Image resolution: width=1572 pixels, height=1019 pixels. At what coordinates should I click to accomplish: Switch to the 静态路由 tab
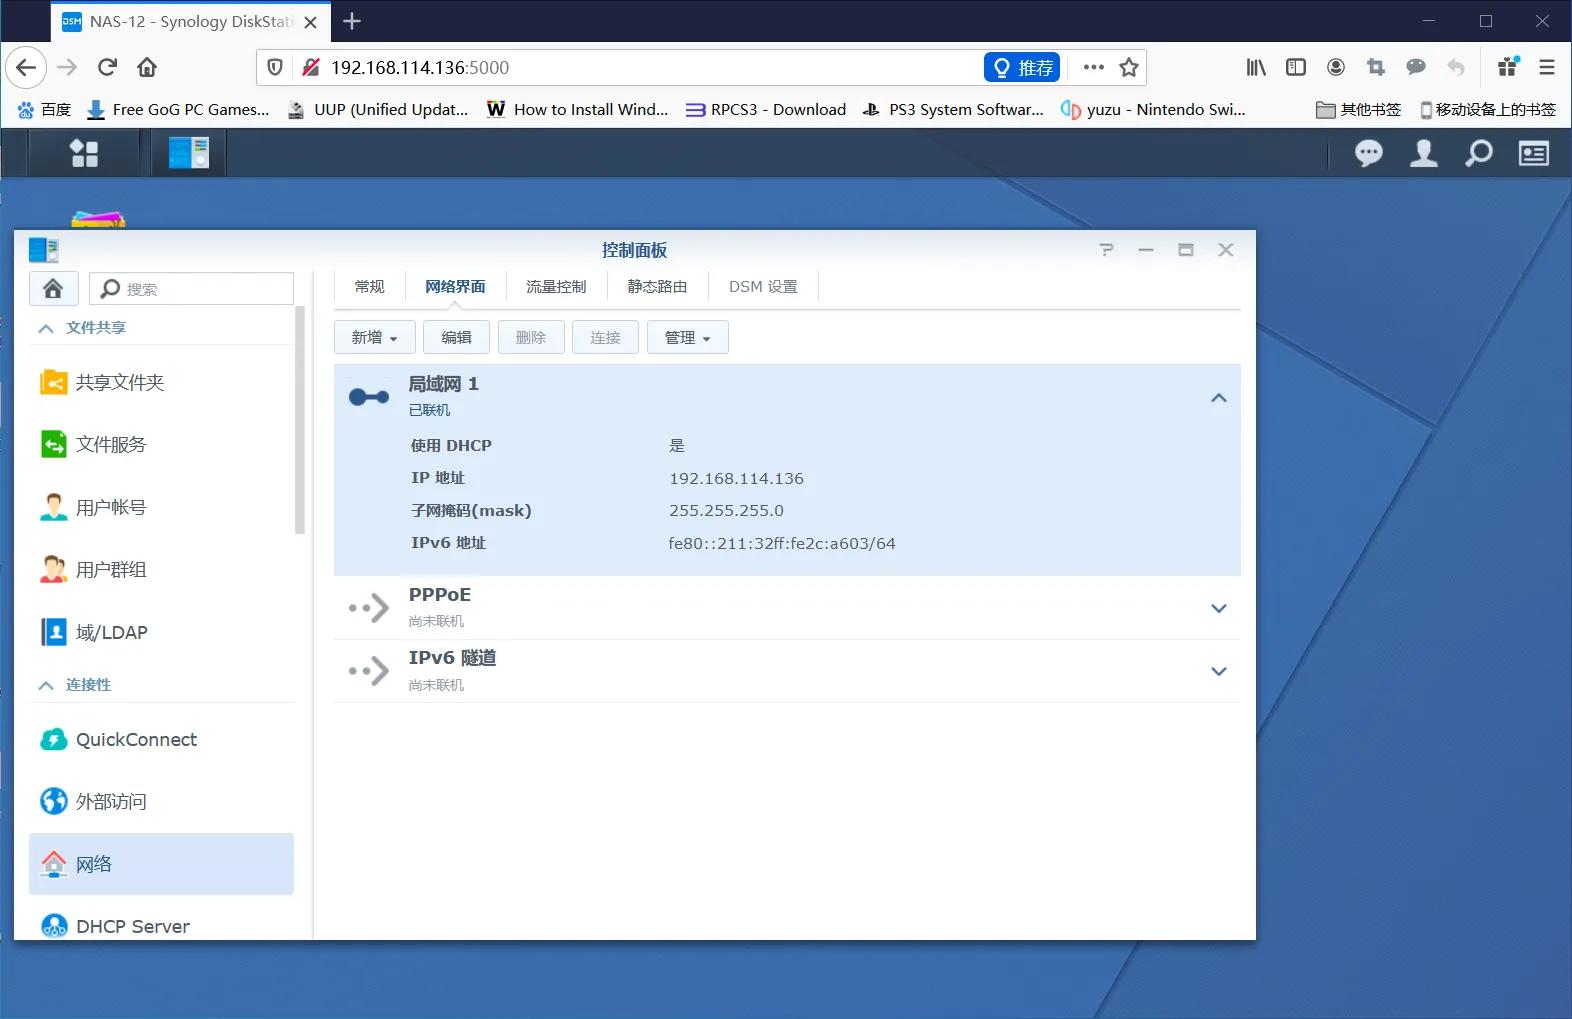point(657,286)
